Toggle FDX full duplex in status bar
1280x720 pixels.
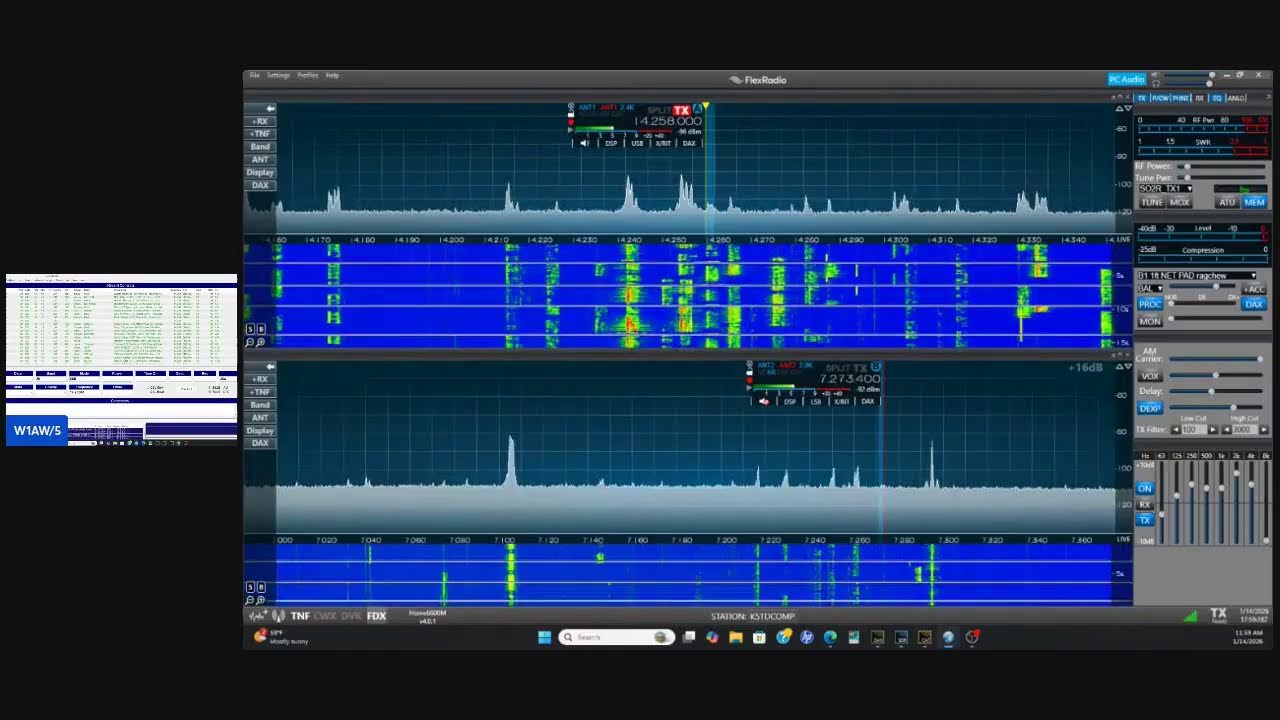376,616
